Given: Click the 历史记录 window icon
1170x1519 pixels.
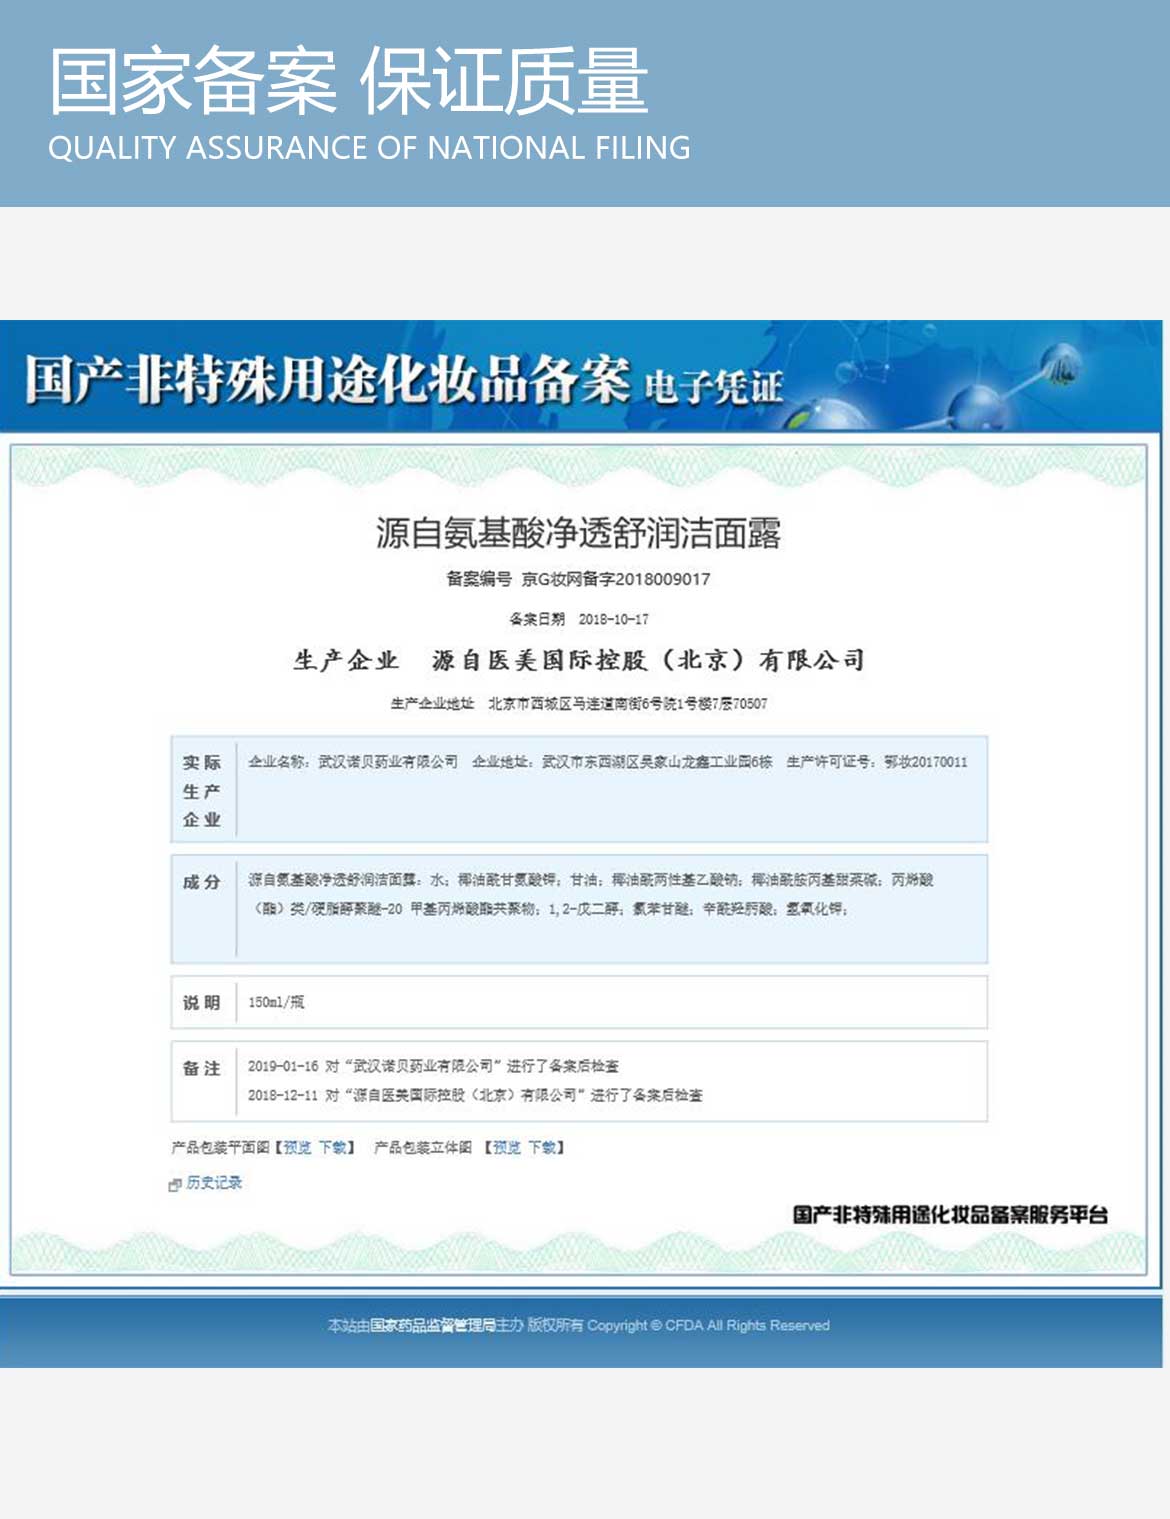Looking at the screenshot, I should point(175,1185).
